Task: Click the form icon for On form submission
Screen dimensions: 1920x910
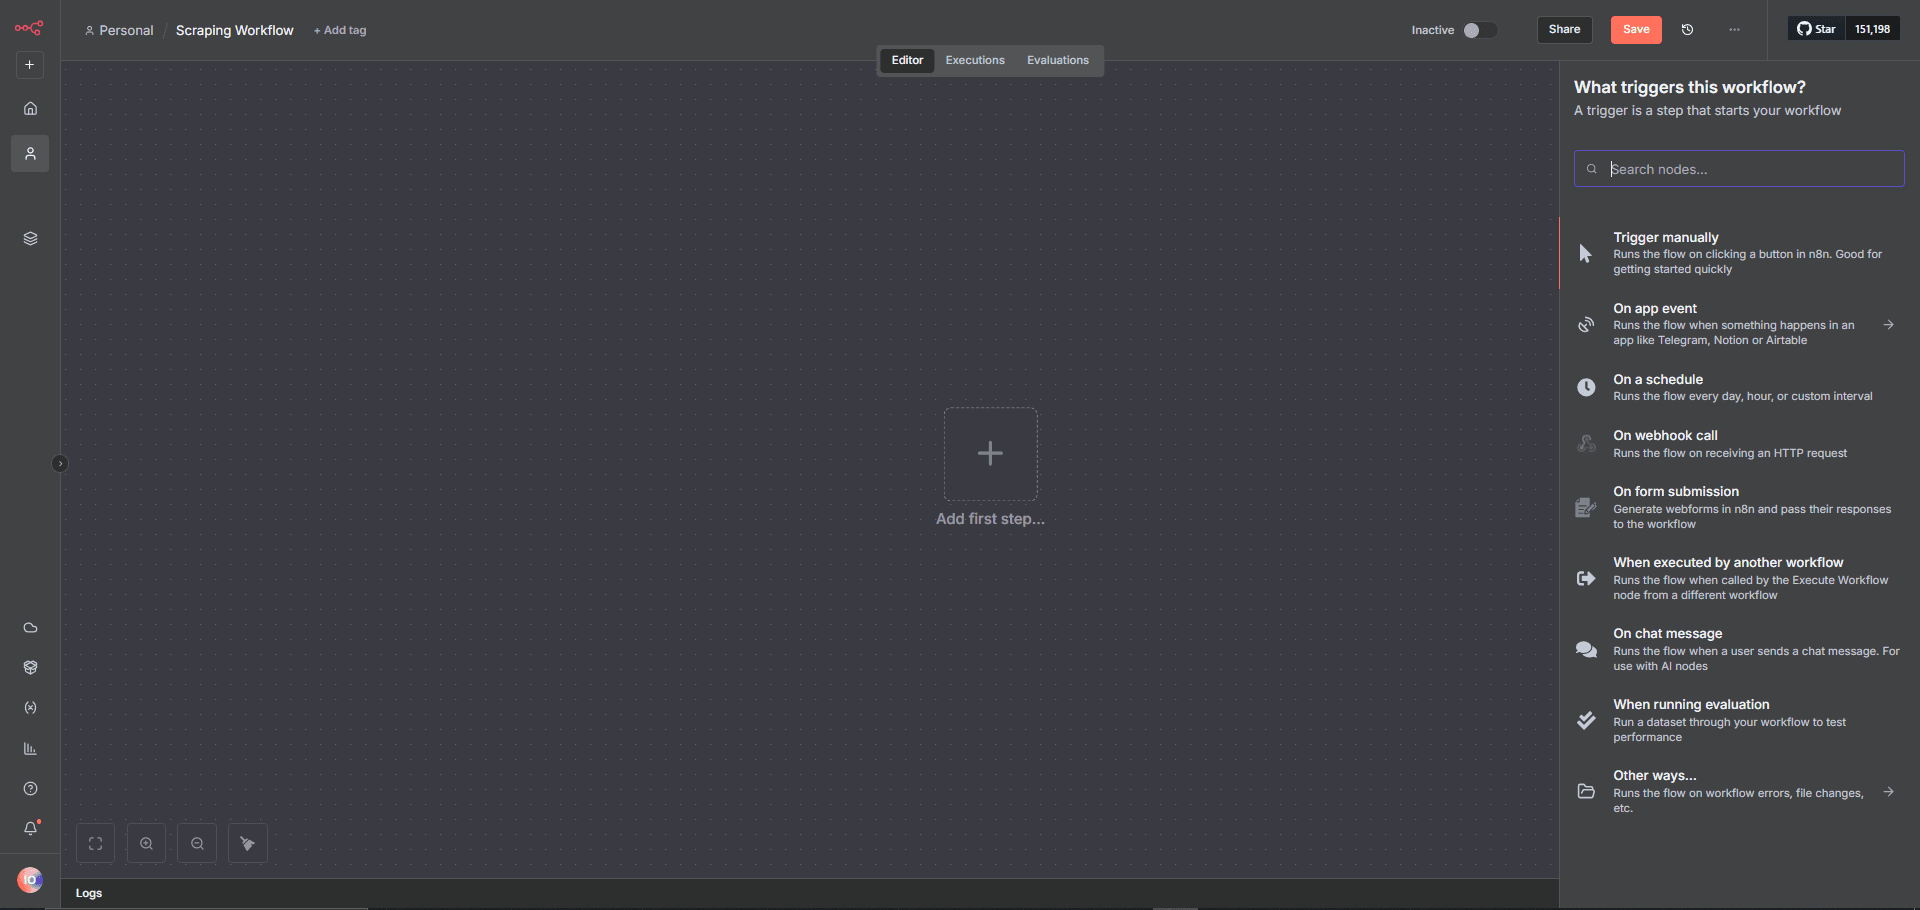Action: (1586, 508)
